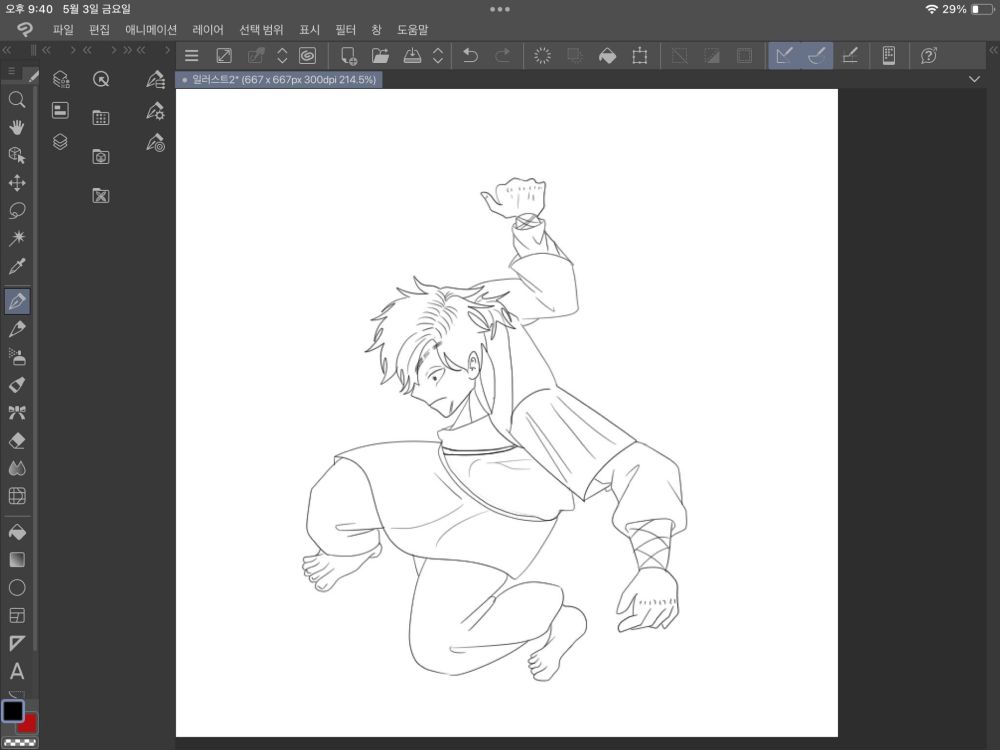Open the Layer palette stacked-sheets icon
Screen dimensions: 1000x750
point(60,142)
